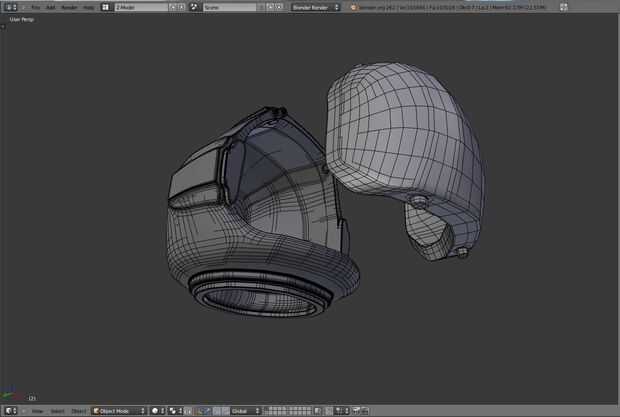
Task: Expand the Blender Render engine dropdown
Action: 315,7
